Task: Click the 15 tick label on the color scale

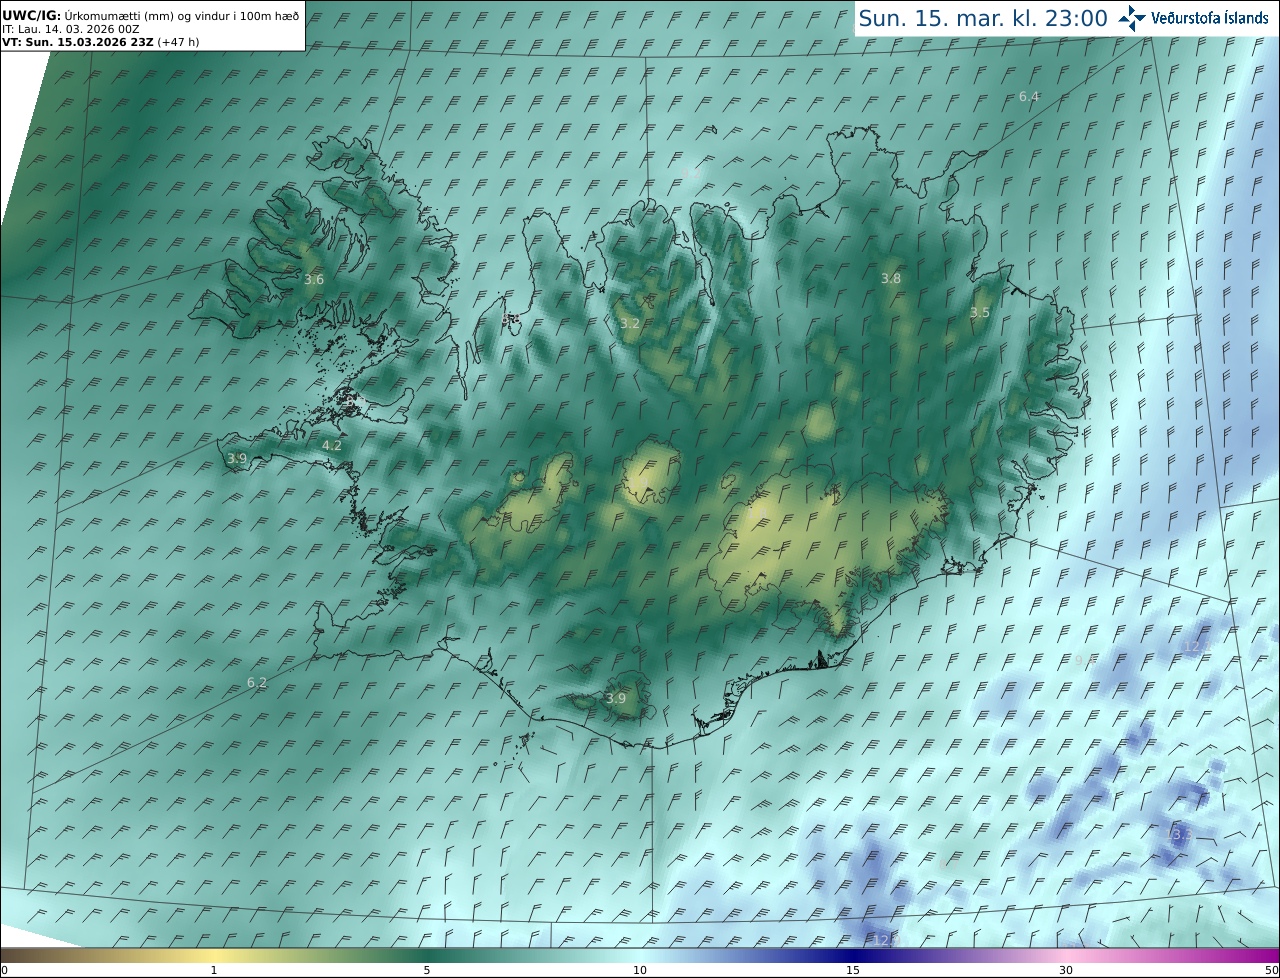Action: 853,970
